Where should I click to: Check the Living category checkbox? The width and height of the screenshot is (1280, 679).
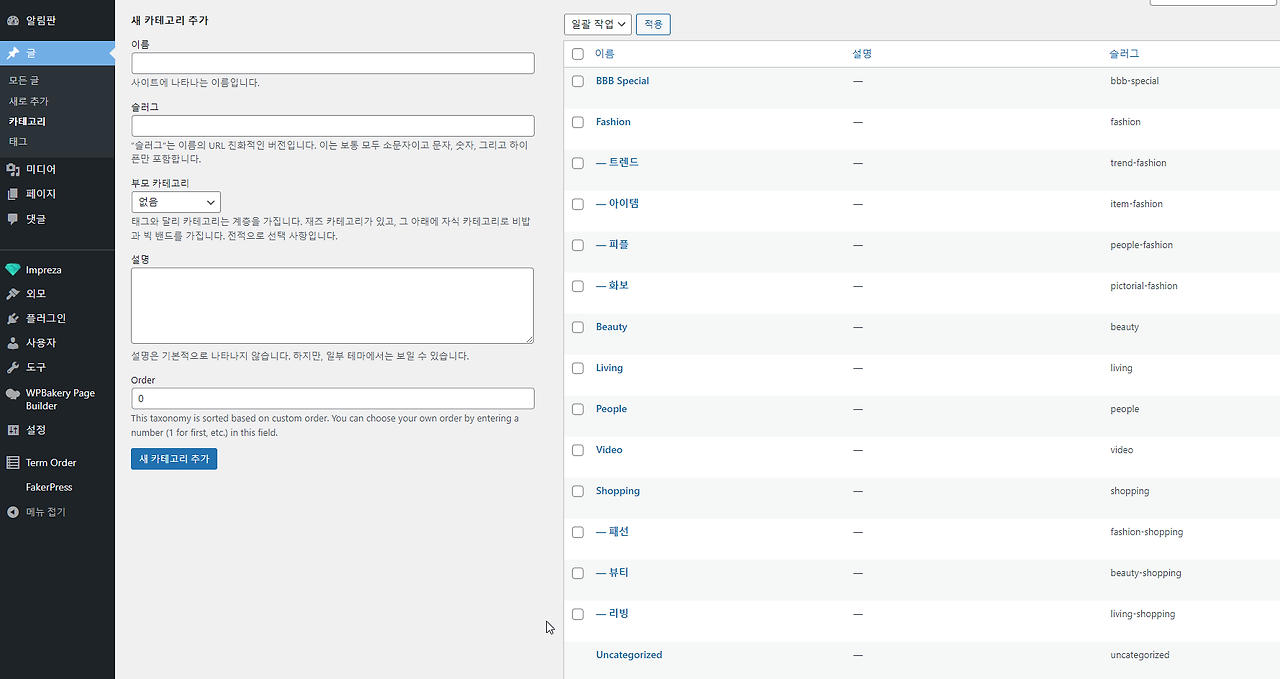(x=578, y=368)
